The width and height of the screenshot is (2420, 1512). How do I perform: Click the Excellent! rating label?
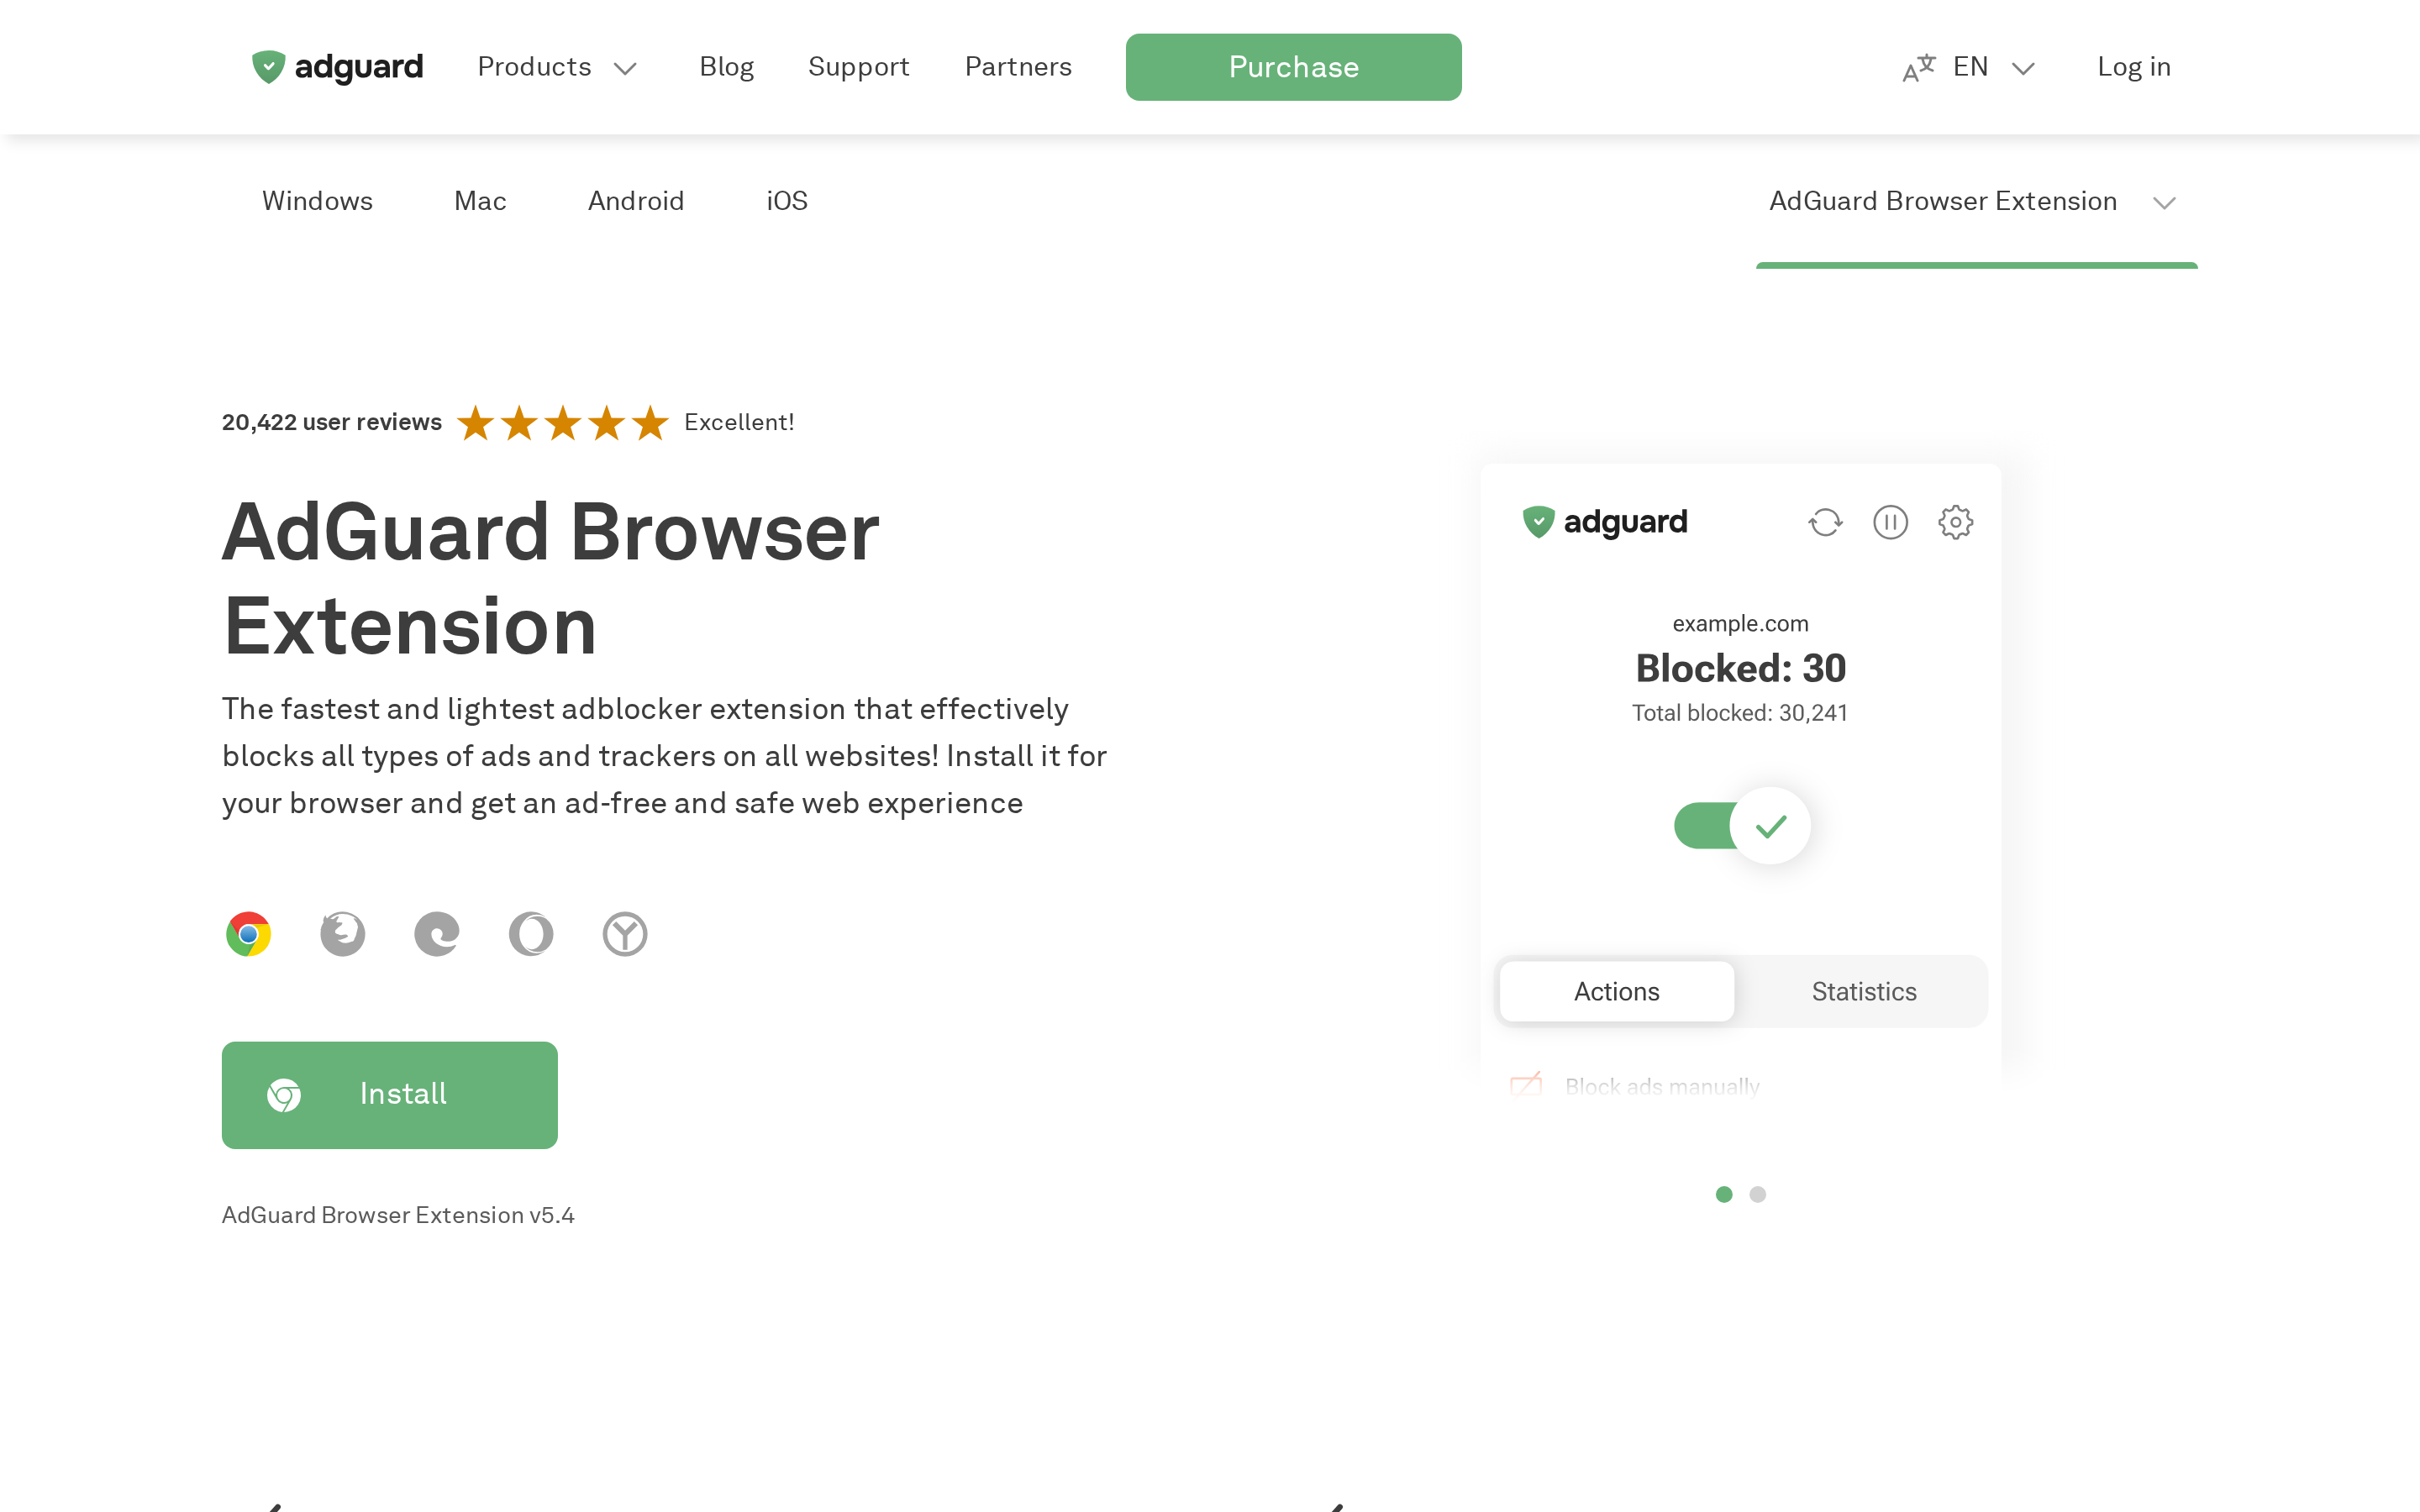(x=739, y=422)
